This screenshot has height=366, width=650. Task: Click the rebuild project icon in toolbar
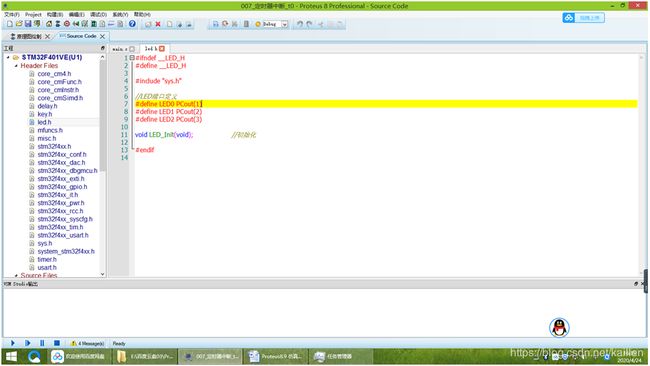point(225,24)
